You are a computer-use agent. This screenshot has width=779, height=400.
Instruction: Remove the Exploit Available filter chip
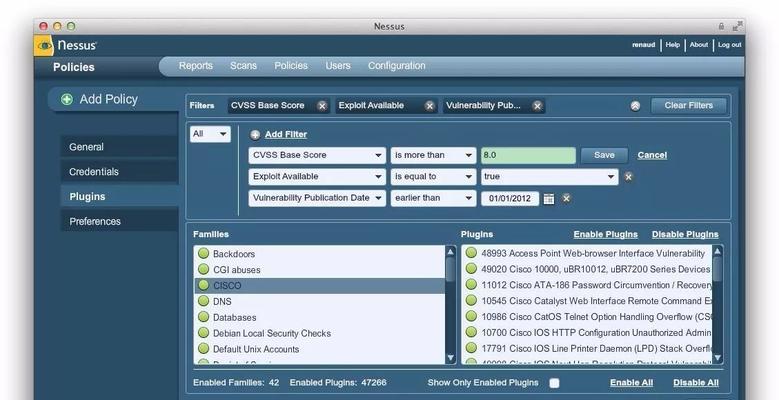pos(430,106)
